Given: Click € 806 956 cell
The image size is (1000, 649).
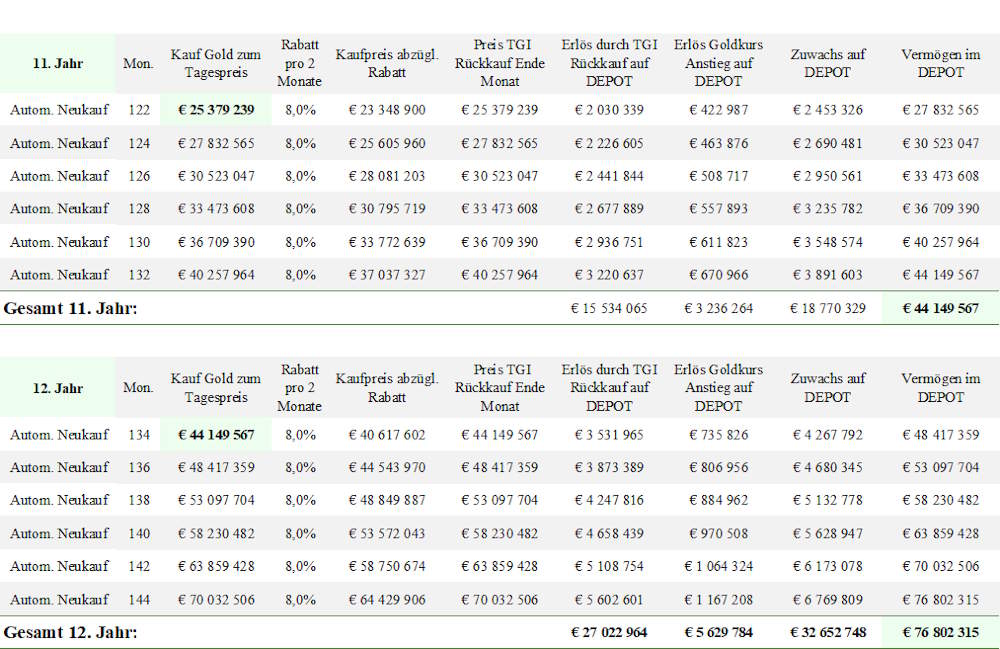Looking at the screenshot, I should 719,467.
